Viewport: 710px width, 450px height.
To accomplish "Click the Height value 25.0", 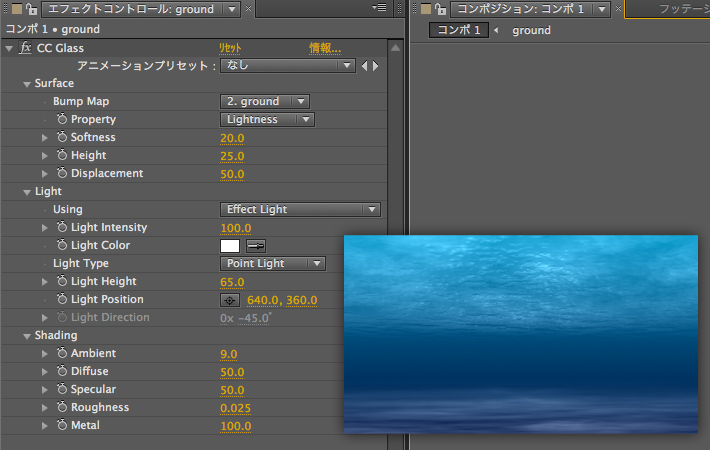I will tap(232, 156).
